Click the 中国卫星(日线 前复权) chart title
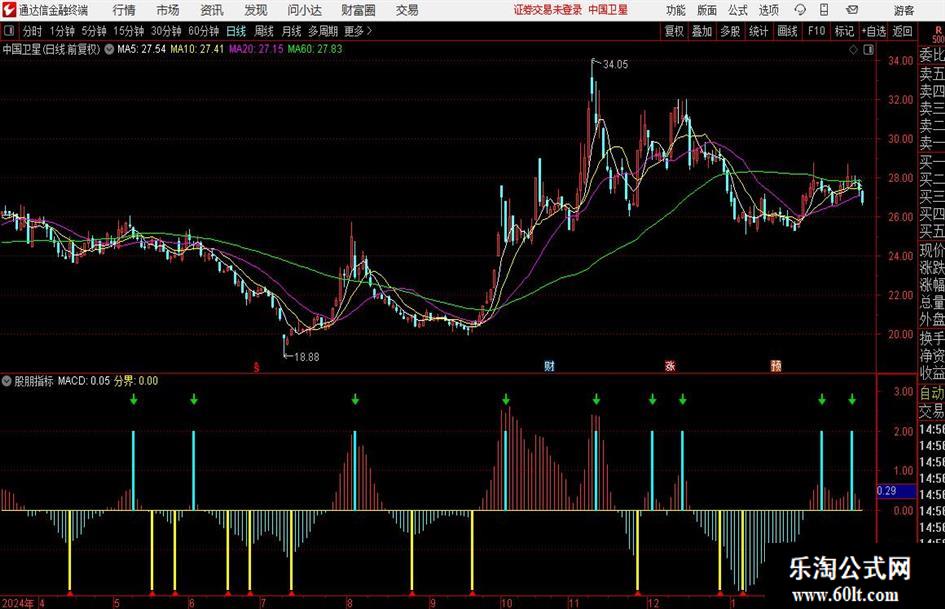The width and height of the screenshot is (945, 609). (52, 49)
